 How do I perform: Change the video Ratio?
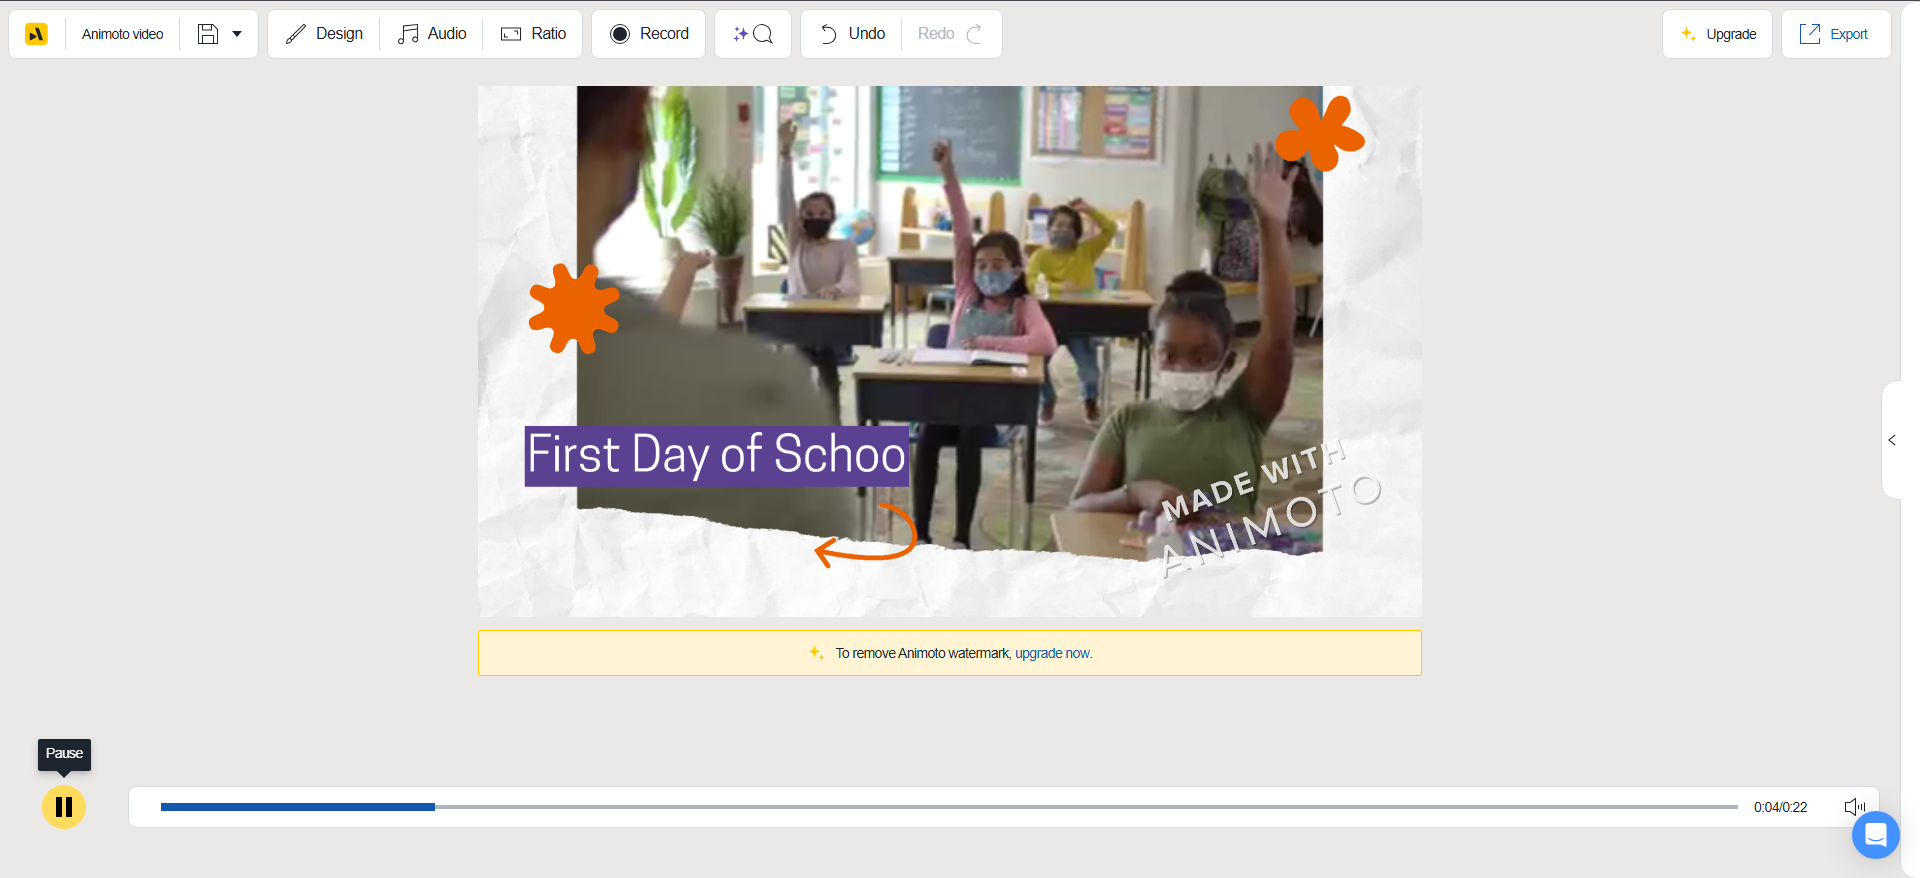(533, 34)
